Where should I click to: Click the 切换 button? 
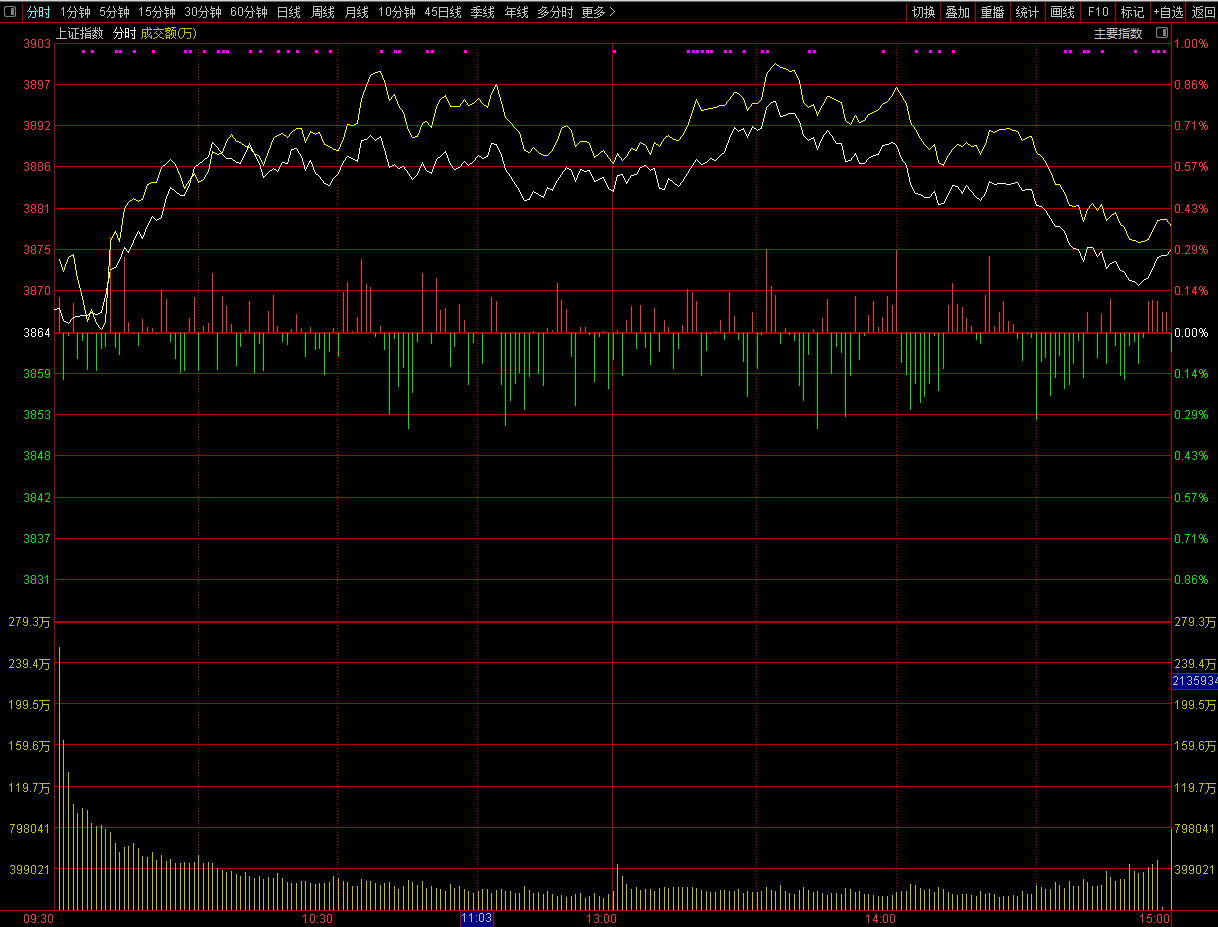pyautogui.click(x=923, y=12)
